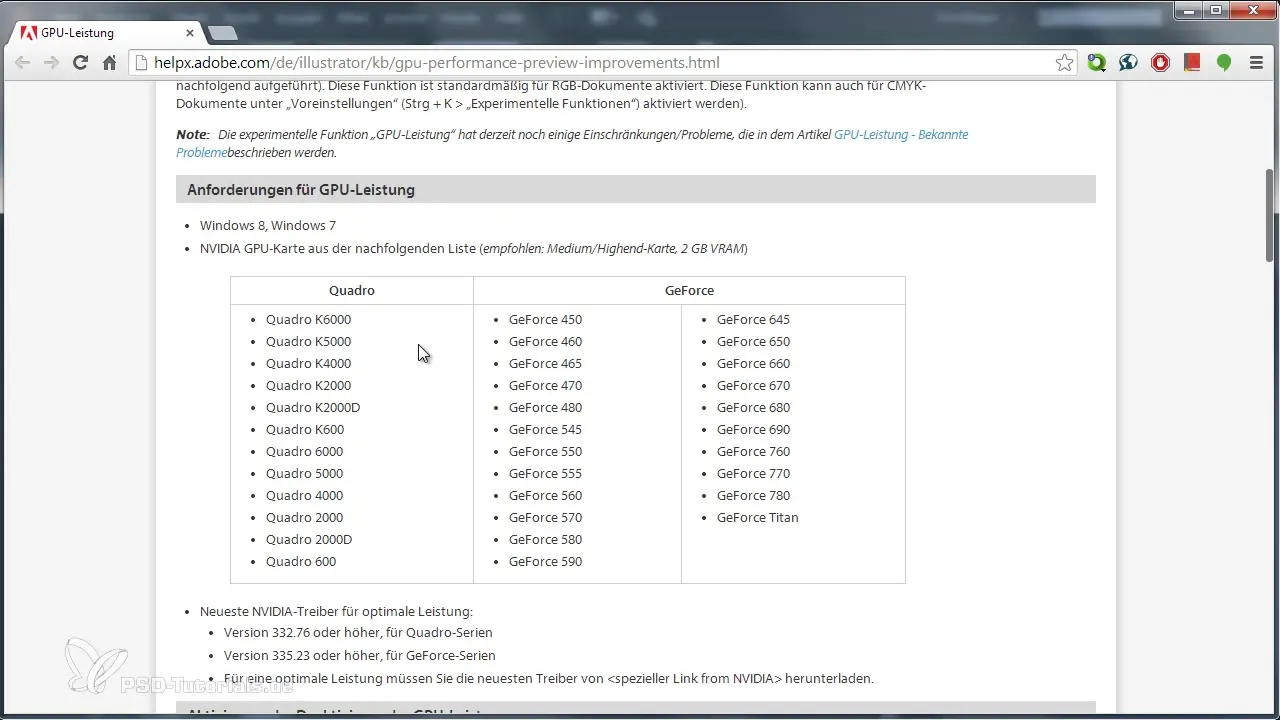
Task: Click GeForce 660 list entry
Action: 753,364
